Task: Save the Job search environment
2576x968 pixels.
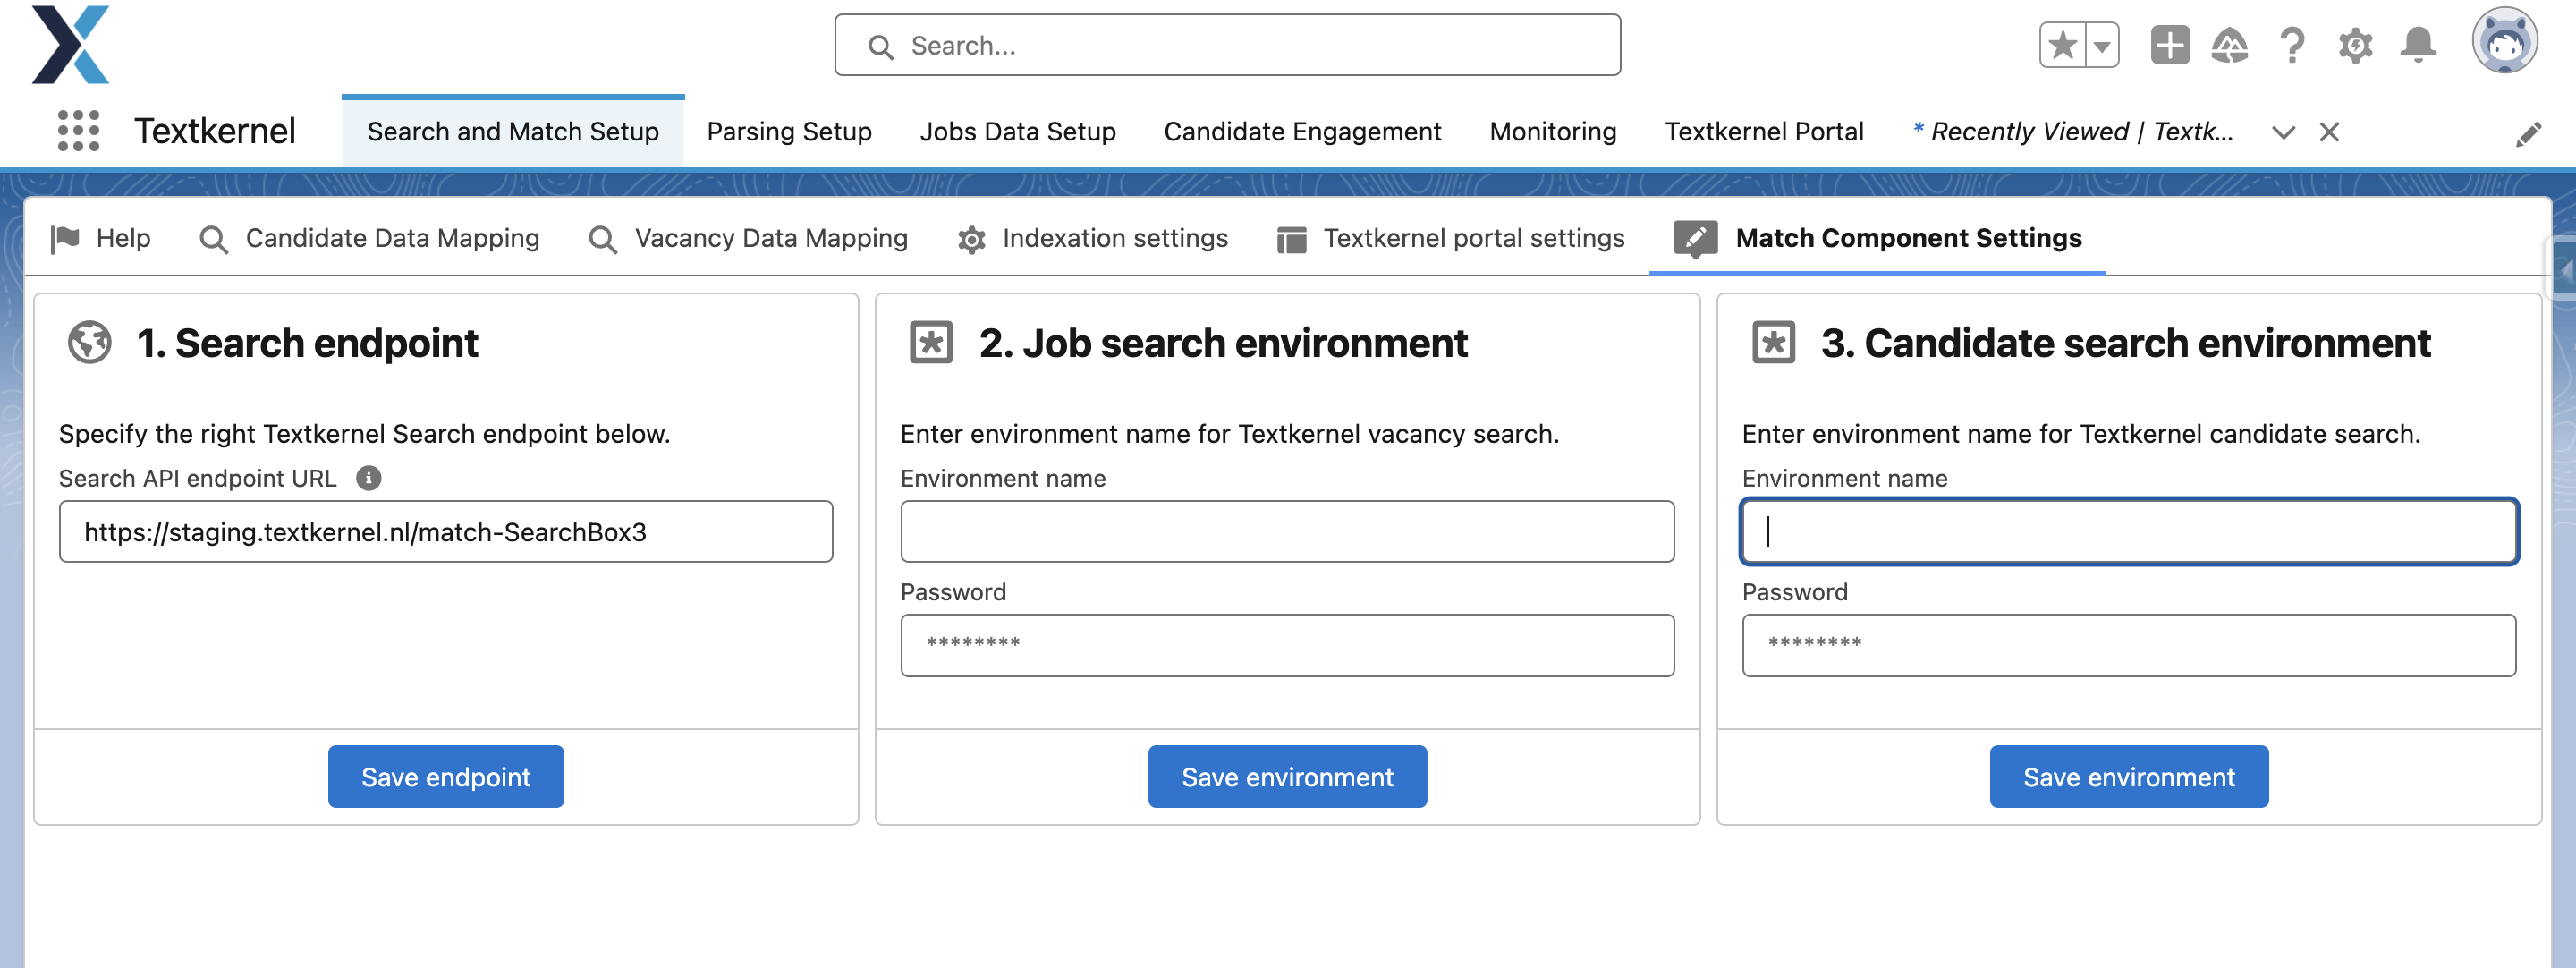Action: click(1286, 776)
